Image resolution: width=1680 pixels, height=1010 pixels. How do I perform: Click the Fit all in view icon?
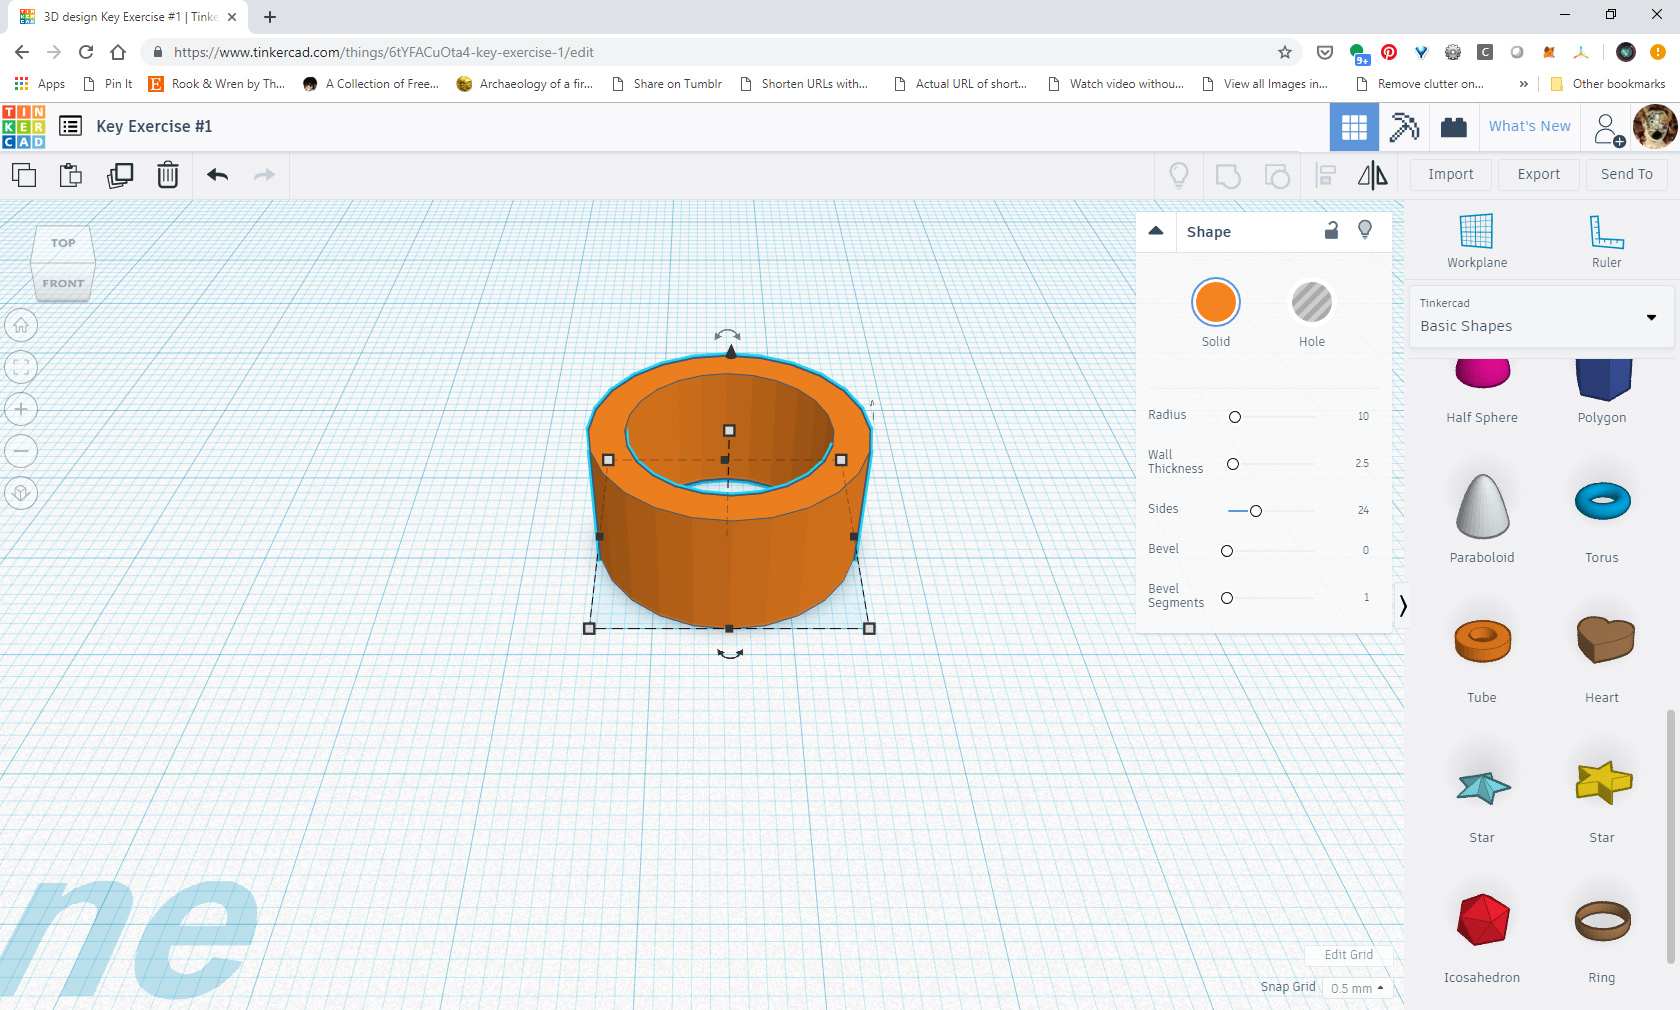click(21, 368)
